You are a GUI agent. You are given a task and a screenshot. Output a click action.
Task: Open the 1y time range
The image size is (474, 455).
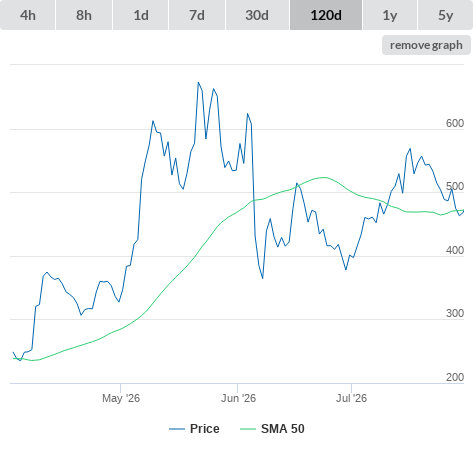pyautogui.click(x=390, y=15)
